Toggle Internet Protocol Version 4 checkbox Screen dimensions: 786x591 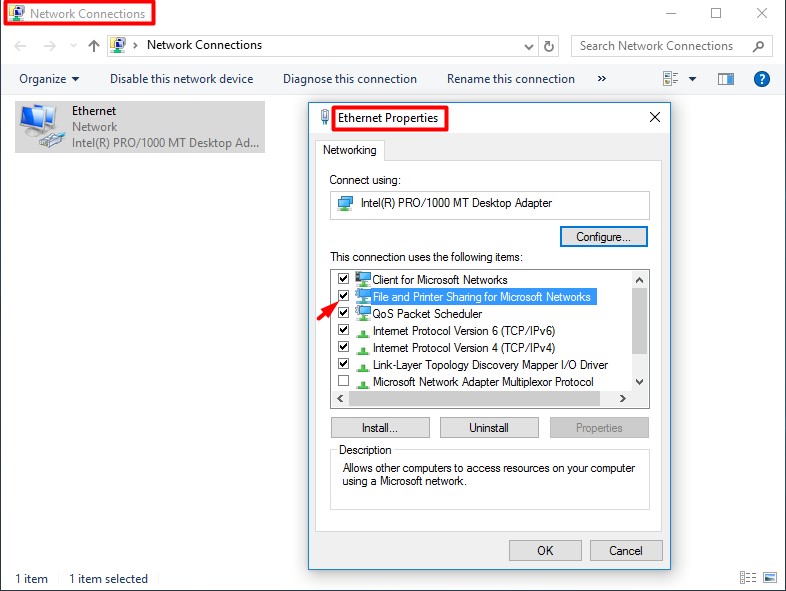343,347
